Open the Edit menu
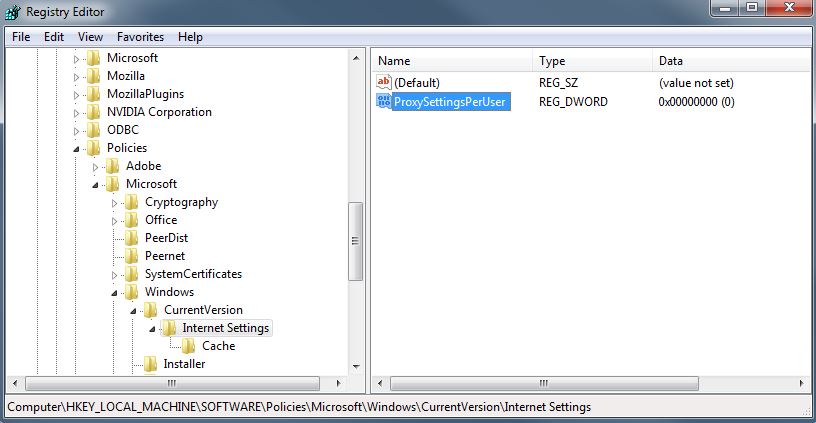The width and height of the screenshot is (816, 423). (54, 37)
